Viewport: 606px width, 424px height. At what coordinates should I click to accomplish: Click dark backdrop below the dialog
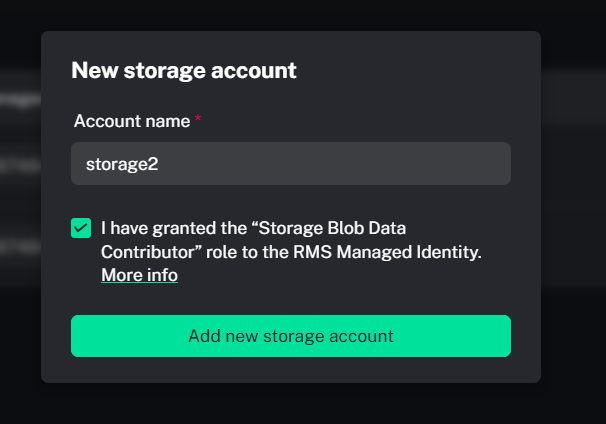(291, 404)
